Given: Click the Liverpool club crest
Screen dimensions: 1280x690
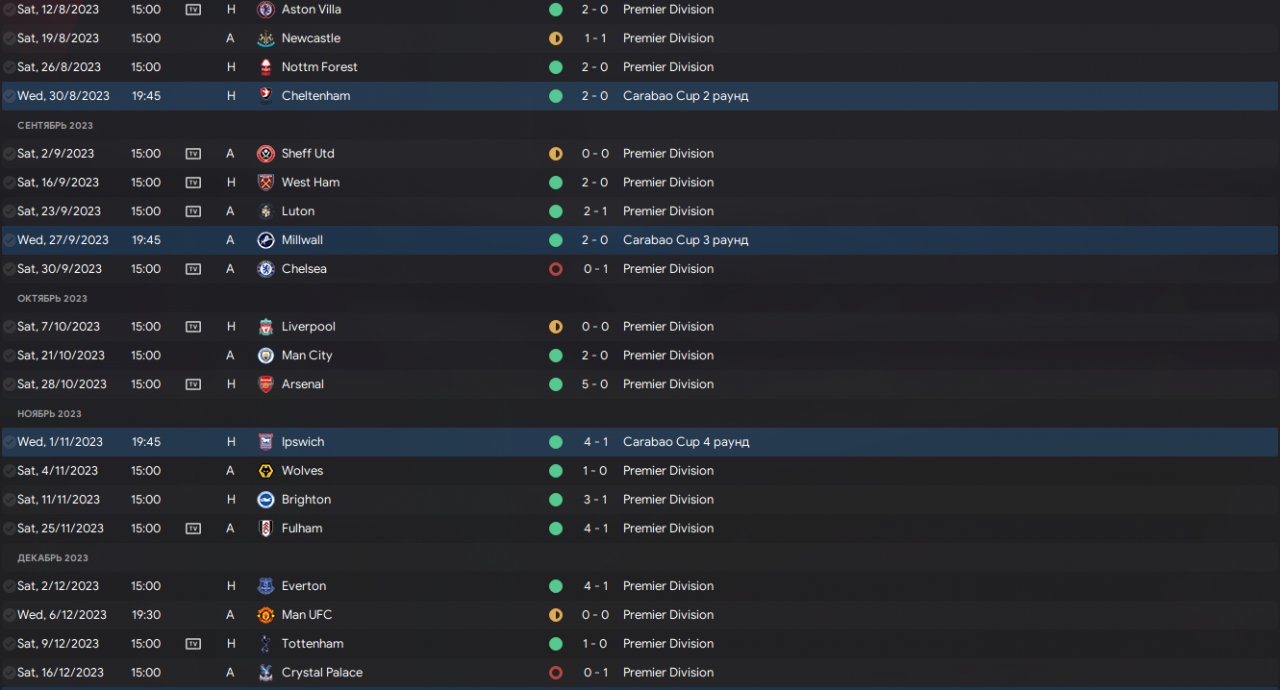Looking at the screenshot, I should (x=265, y=327).
